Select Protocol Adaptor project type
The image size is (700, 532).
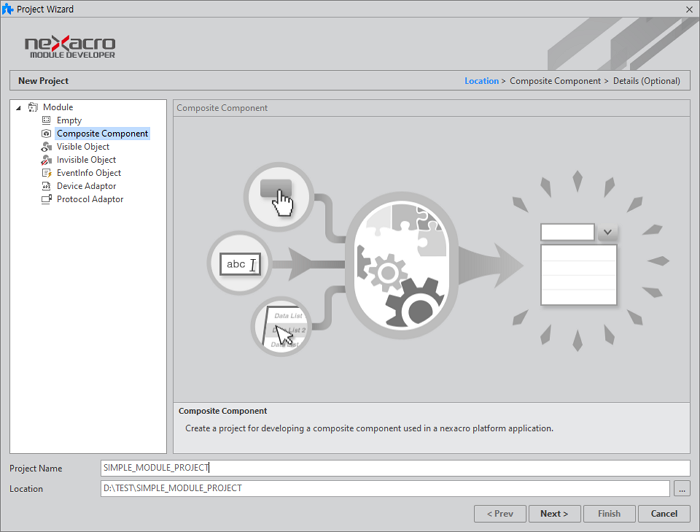pos(90,199)
